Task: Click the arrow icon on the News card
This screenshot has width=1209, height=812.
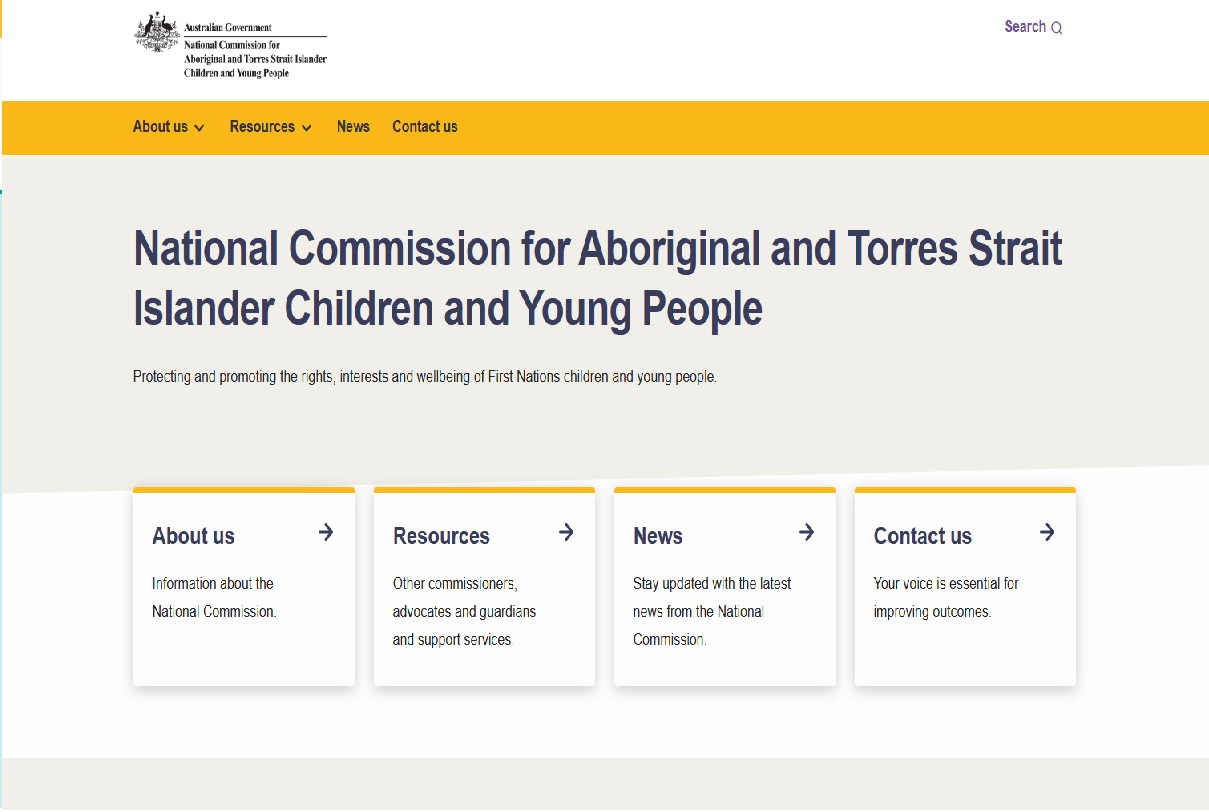Action: 806,532
